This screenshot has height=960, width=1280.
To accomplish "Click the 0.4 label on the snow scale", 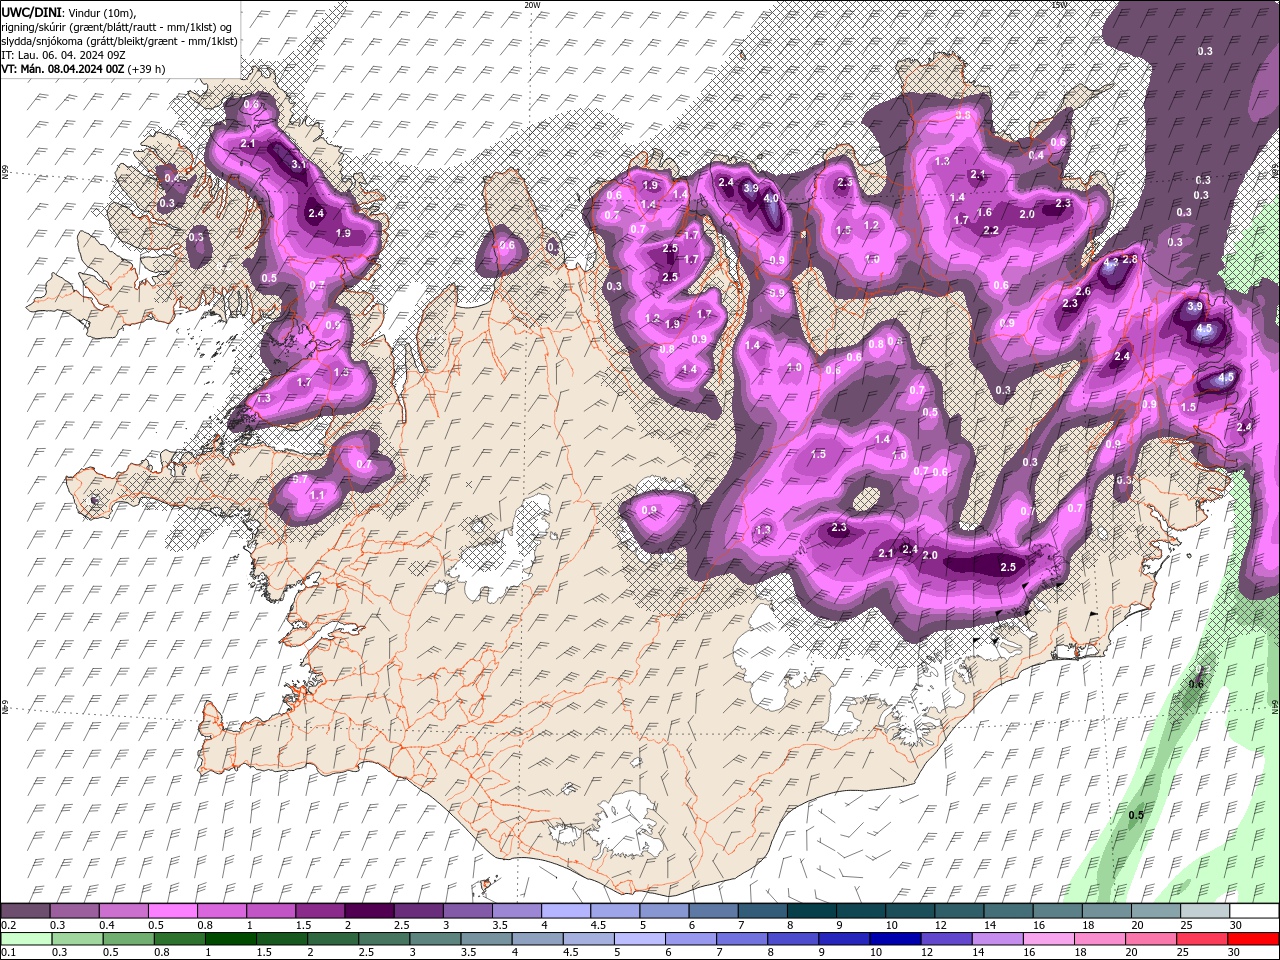I will click(107, 925).
